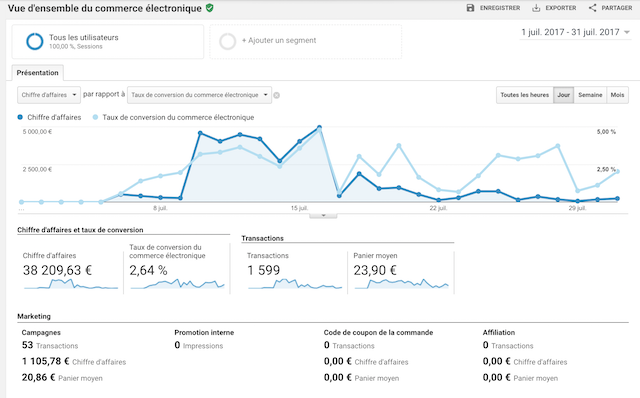Click the 2,64 % conversion rate value
Screen dimensions: 640x398
point(148,270)
